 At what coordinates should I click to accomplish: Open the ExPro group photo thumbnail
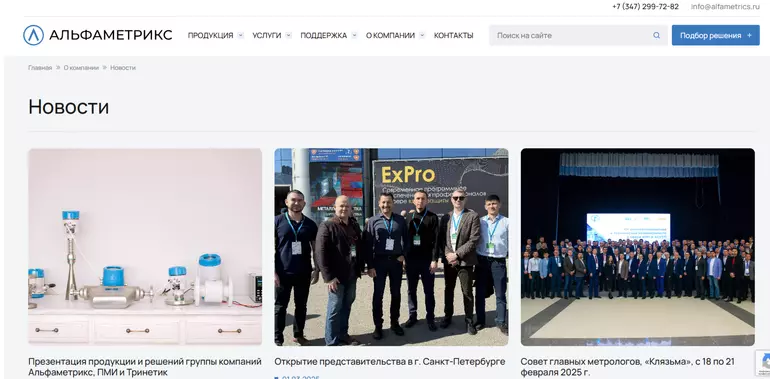coord(391,247)
